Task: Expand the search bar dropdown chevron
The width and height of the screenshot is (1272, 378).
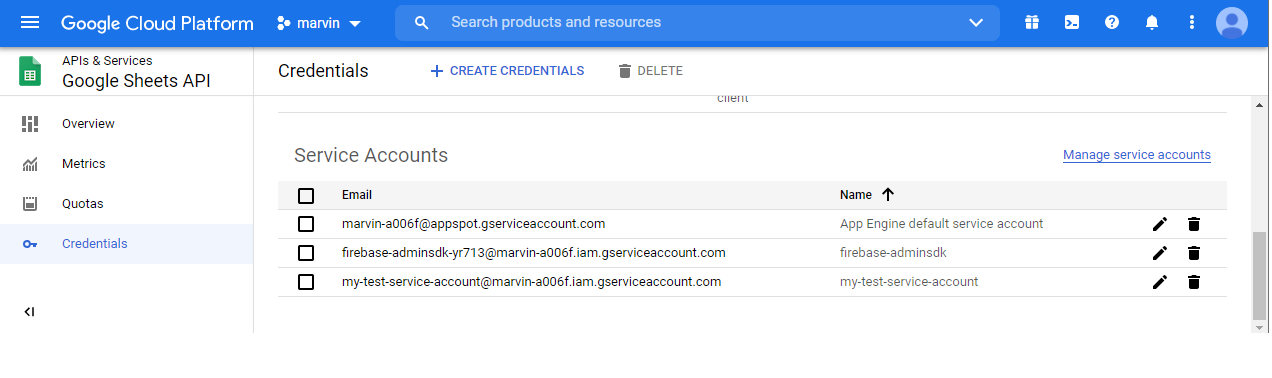Action: coord(976,22)
